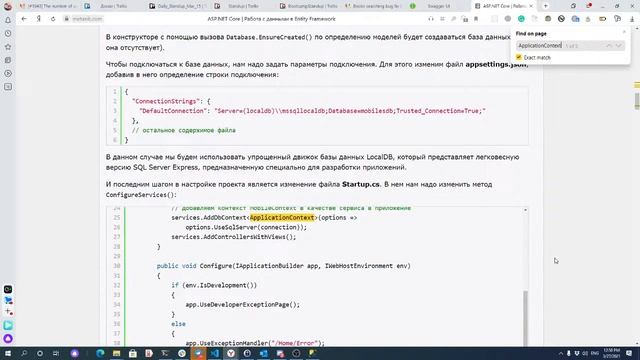Click the green circle extension icon
Viewport: 640px width, 360px height.
521,19
